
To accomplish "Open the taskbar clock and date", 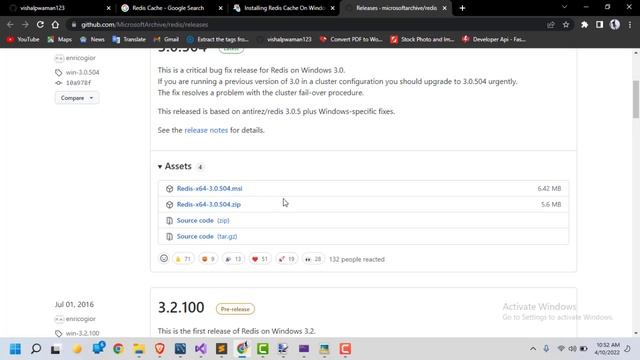I will click(607, 349).
